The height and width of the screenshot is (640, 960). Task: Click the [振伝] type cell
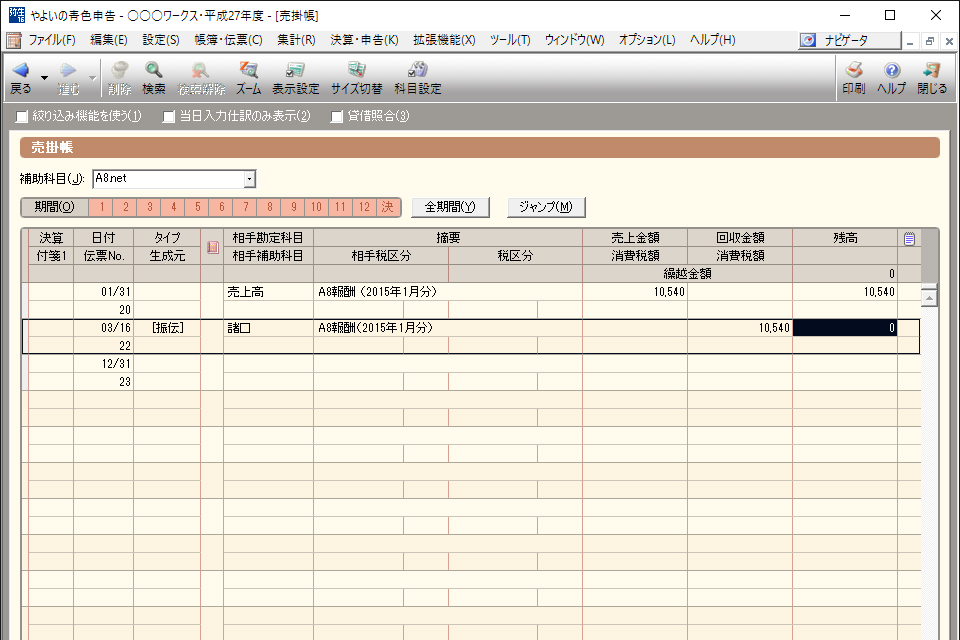tap(167, 328)
